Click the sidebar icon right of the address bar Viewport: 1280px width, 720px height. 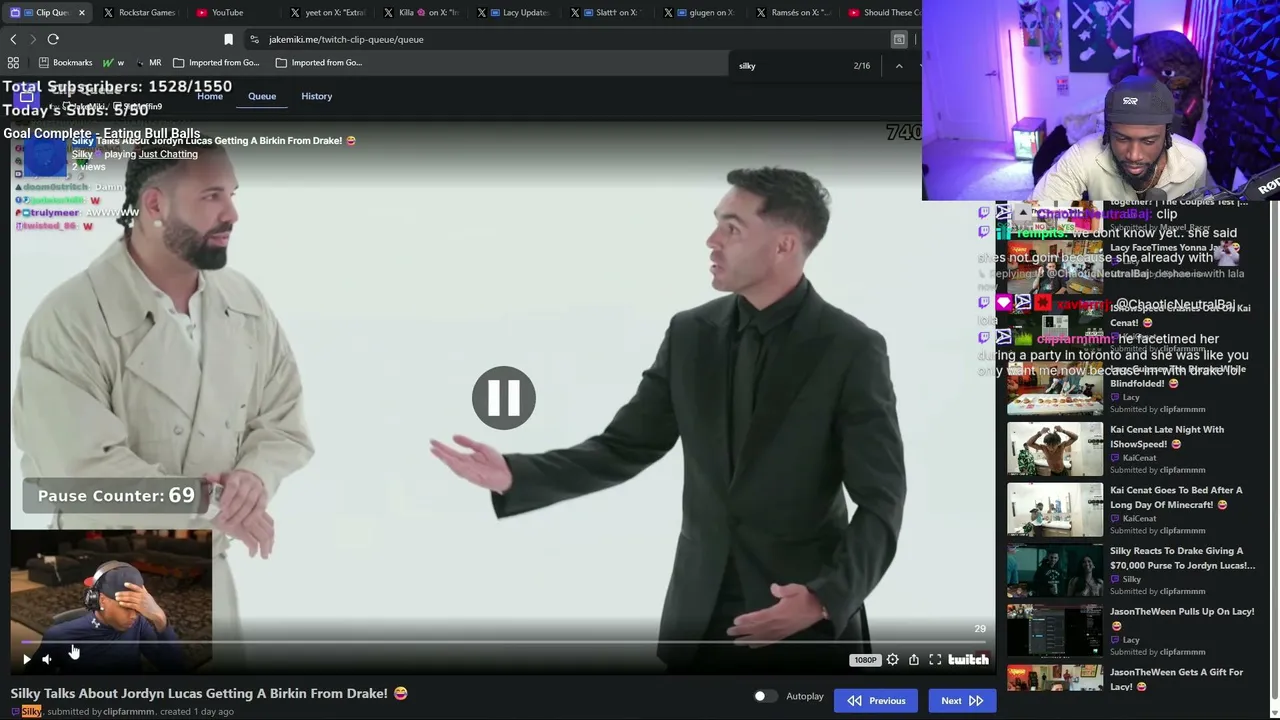(899, 39)
